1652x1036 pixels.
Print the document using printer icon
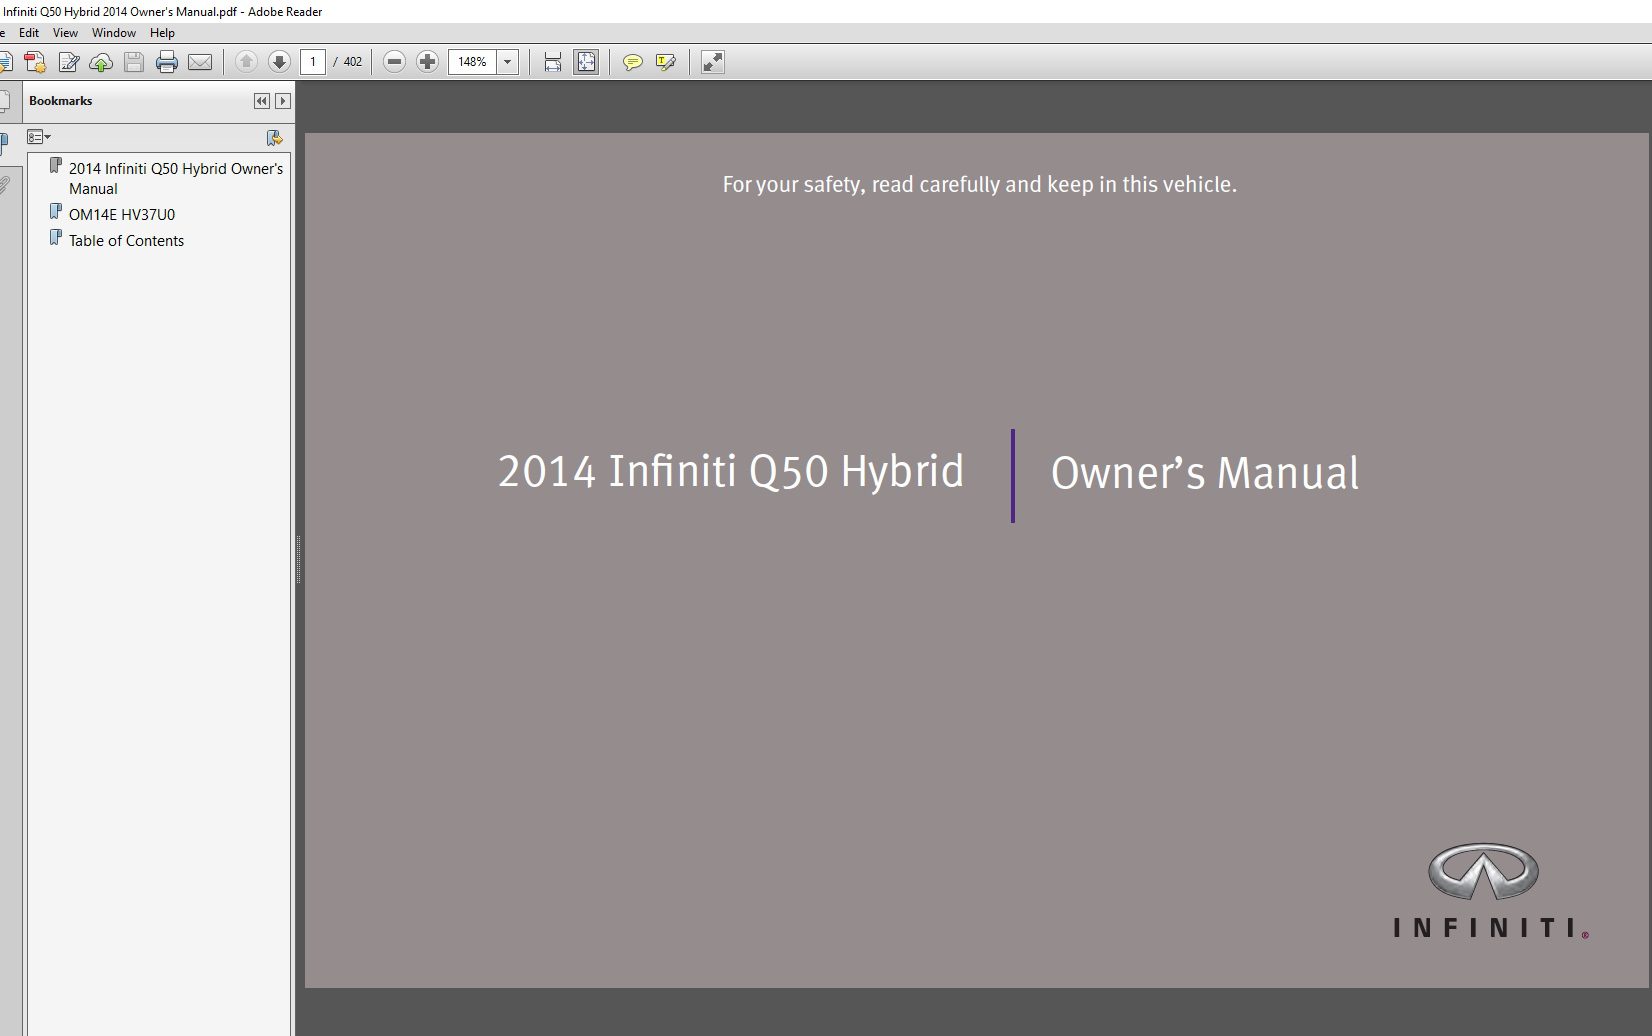(x=167, y=62)
